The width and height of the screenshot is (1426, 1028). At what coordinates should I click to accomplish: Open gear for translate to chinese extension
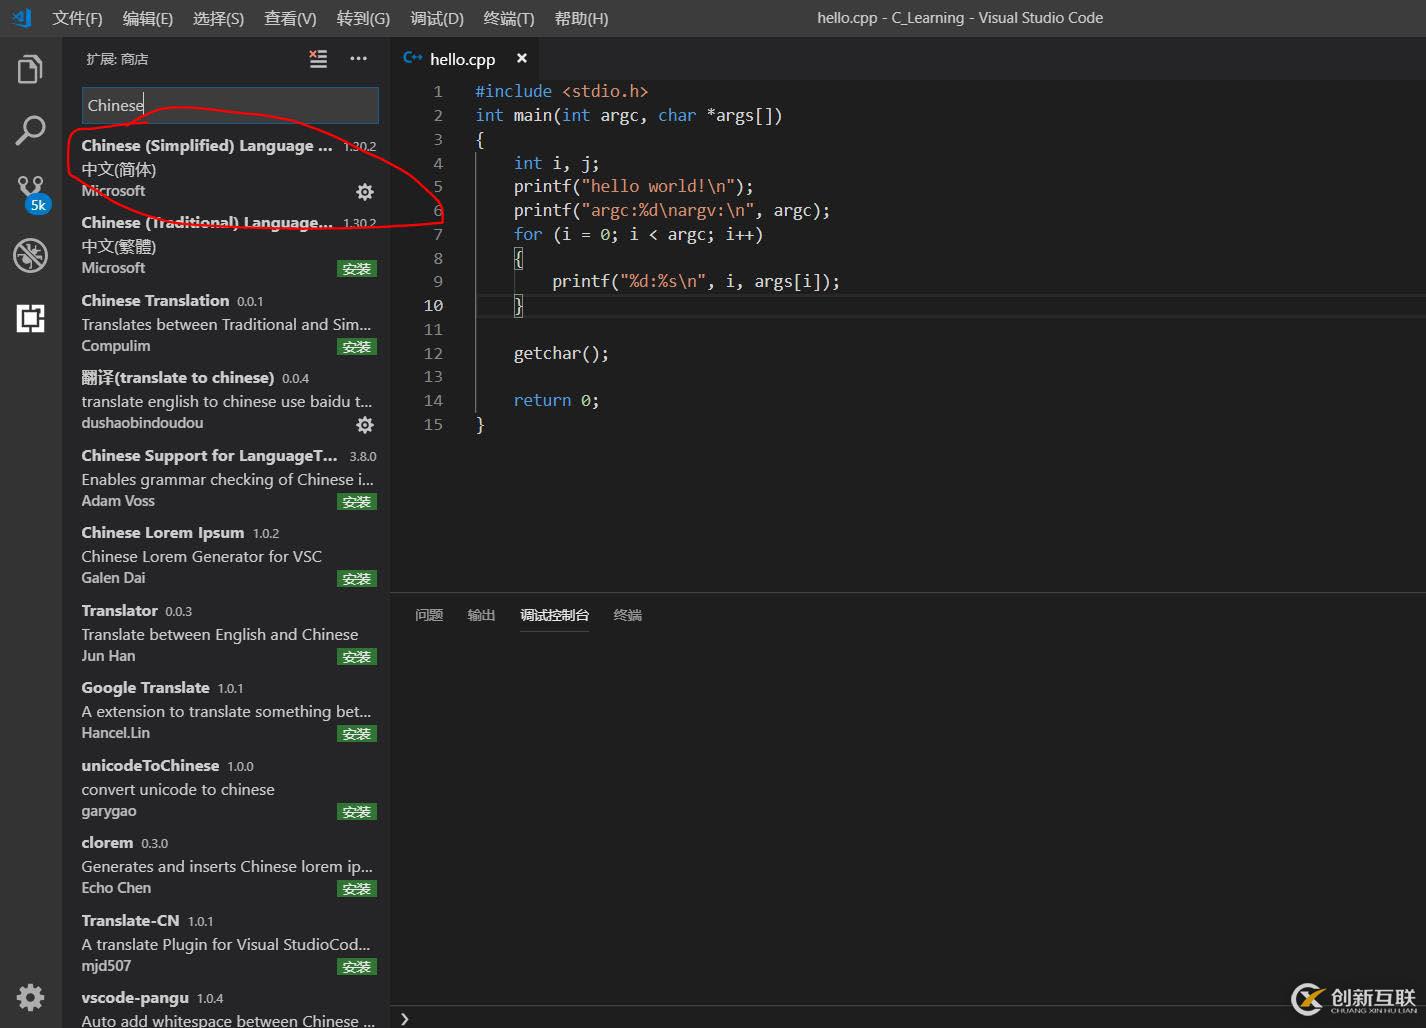point(365,424)
